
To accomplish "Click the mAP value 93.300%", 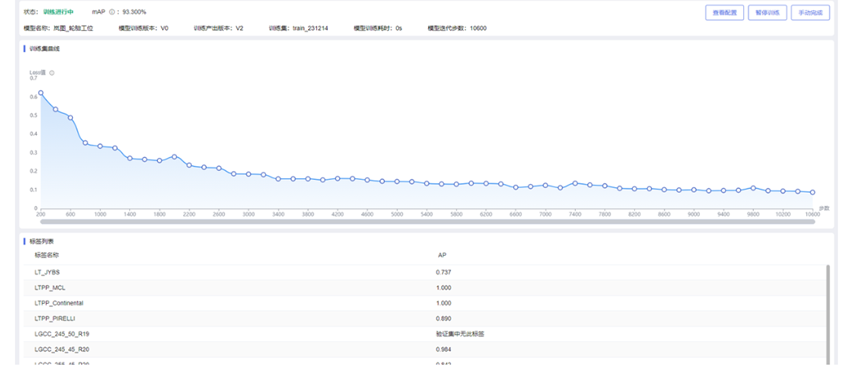I will (134, 12).
